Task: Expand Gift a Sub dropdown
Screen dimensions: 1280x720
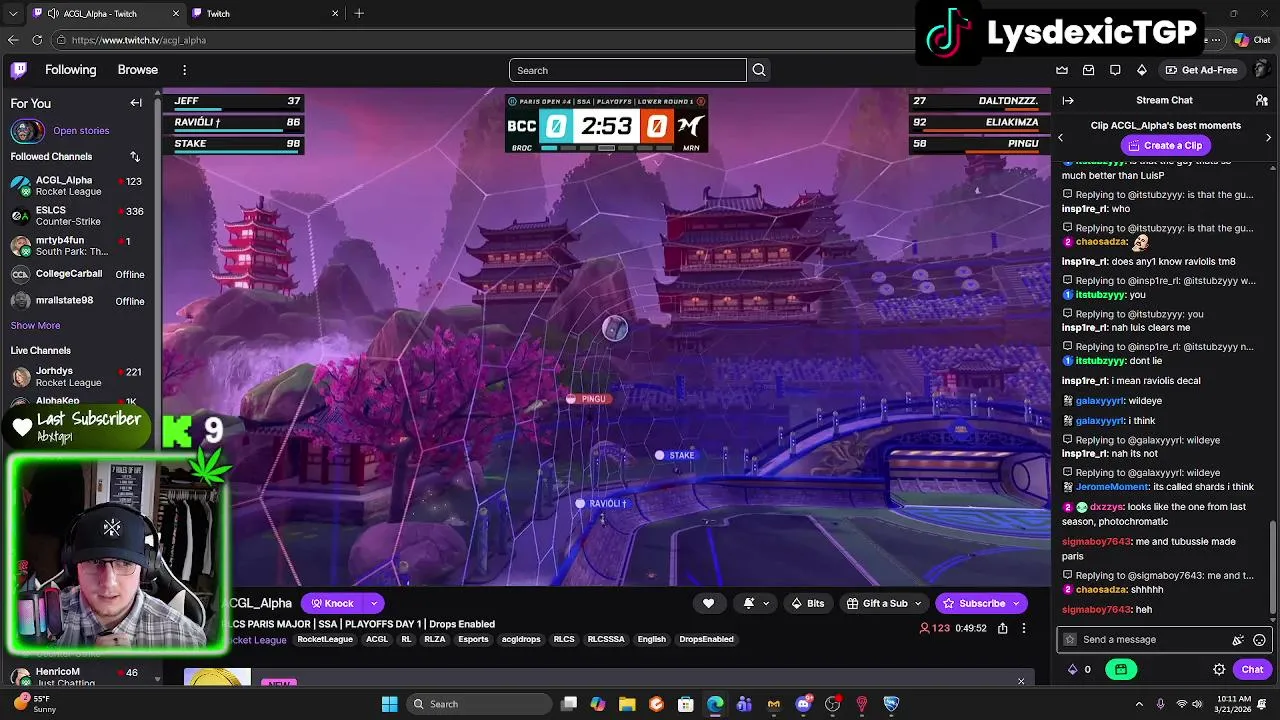Action: [918, 603]
